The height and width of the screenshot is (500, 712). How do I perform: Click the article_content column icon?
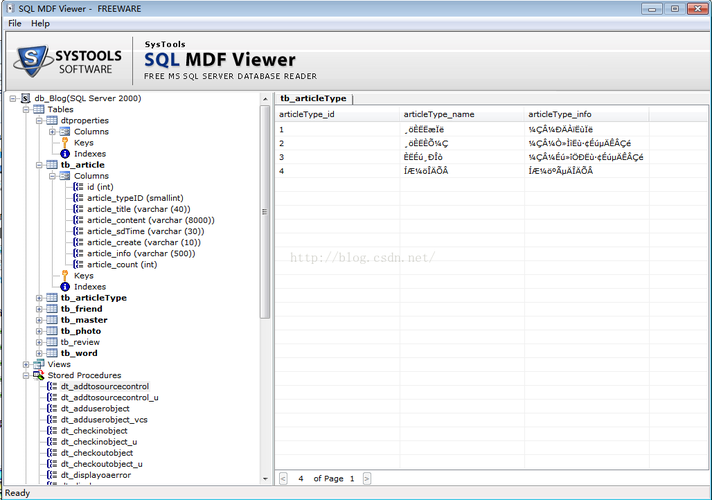click(78, 220)
